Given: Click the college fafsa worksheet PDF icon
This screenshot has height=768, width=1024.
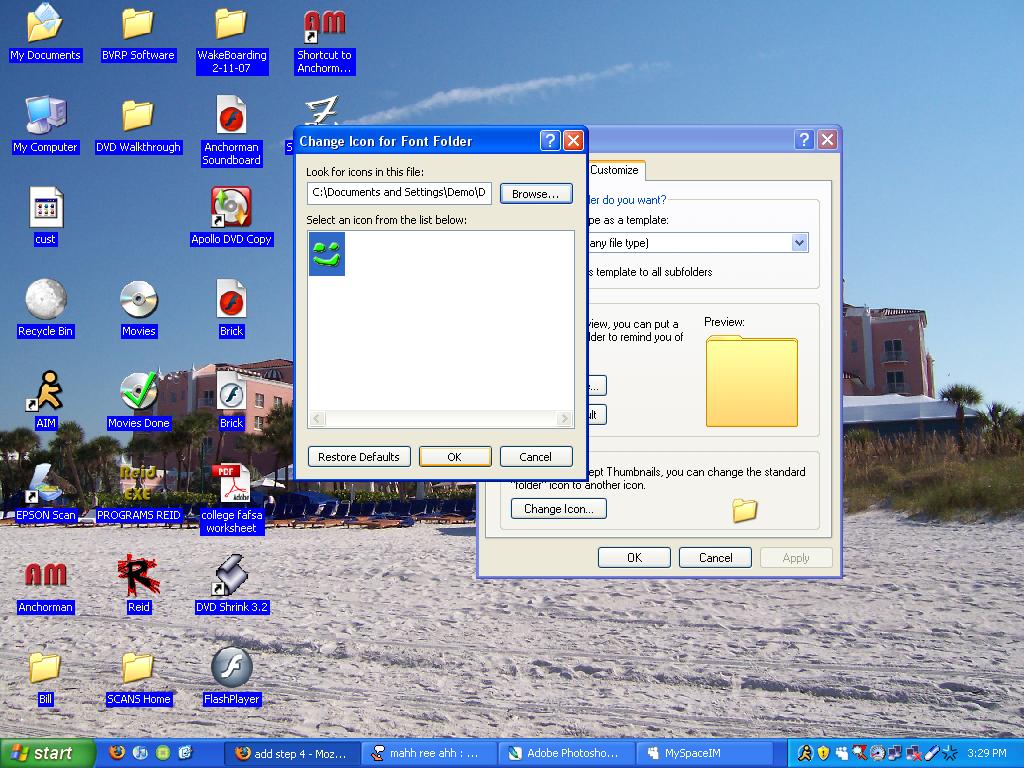Looking at the screenshot, I should 231,483.
